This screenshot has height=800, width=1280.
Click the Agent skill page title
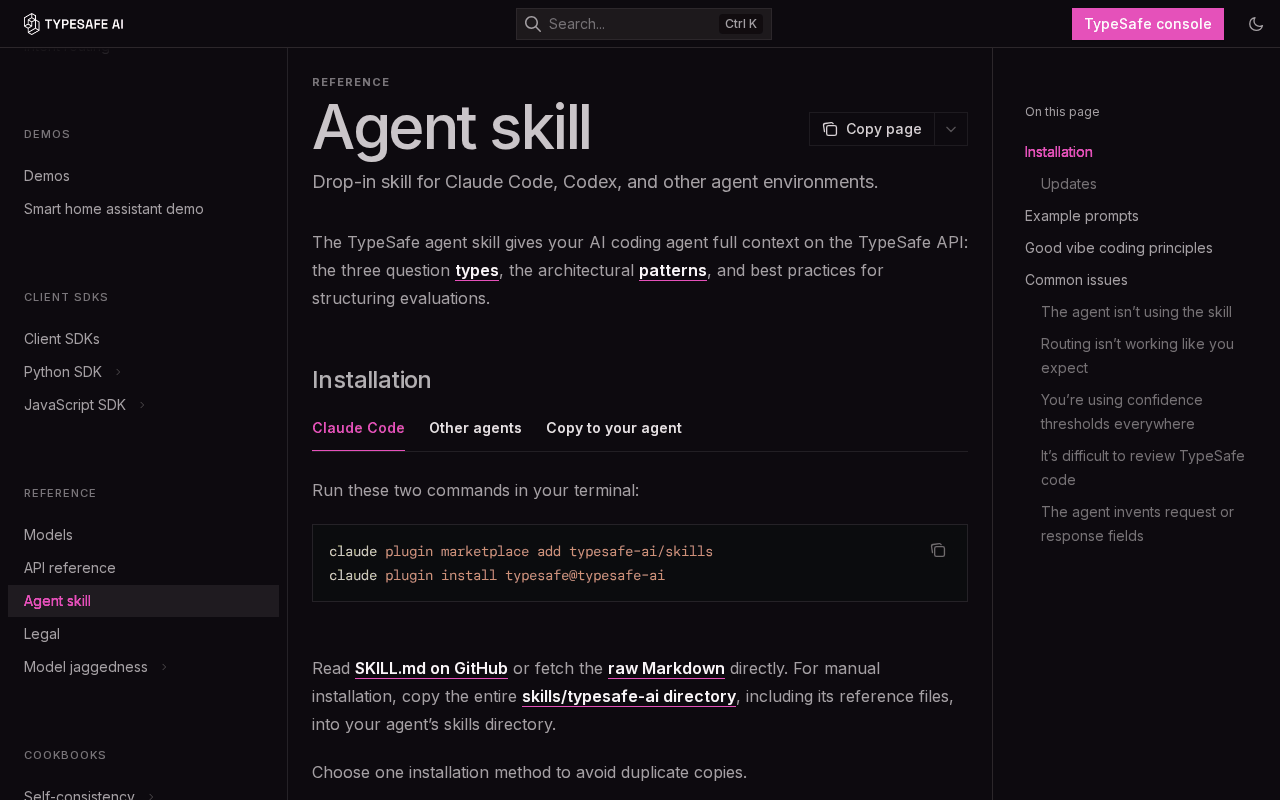coord(451,128)
